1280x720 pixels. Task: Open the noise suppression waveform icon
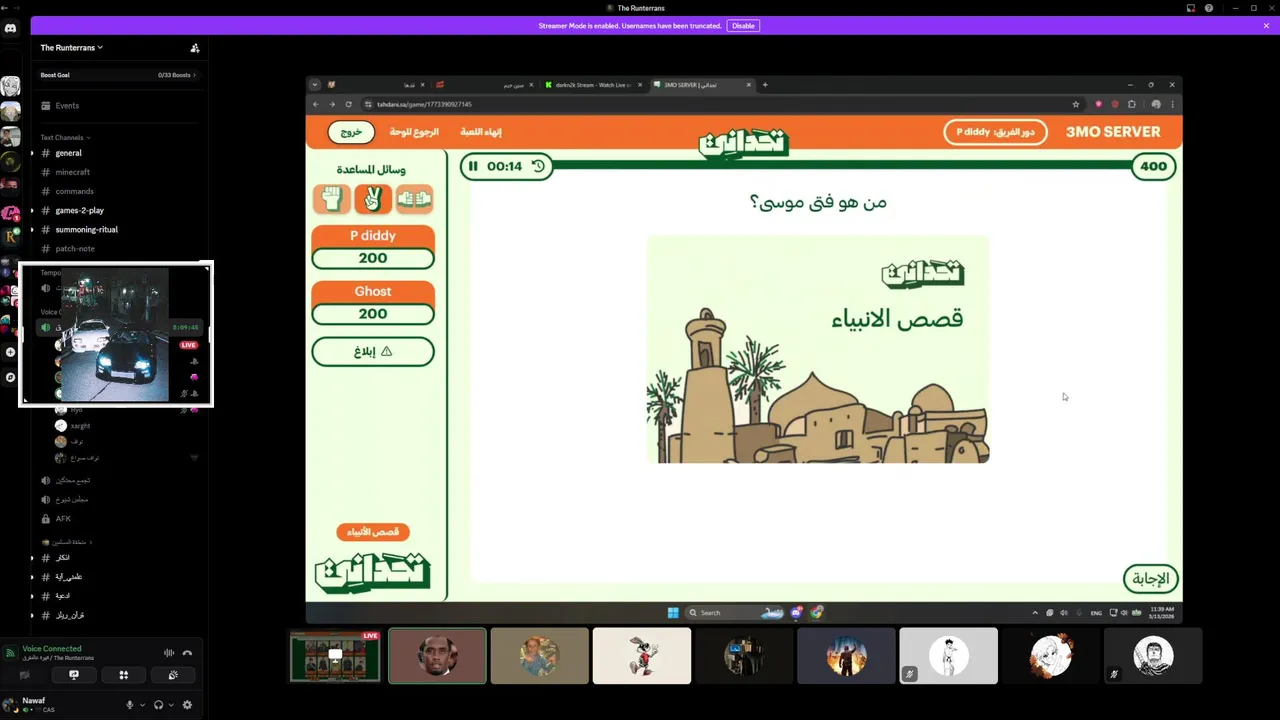tap(168, 653)
